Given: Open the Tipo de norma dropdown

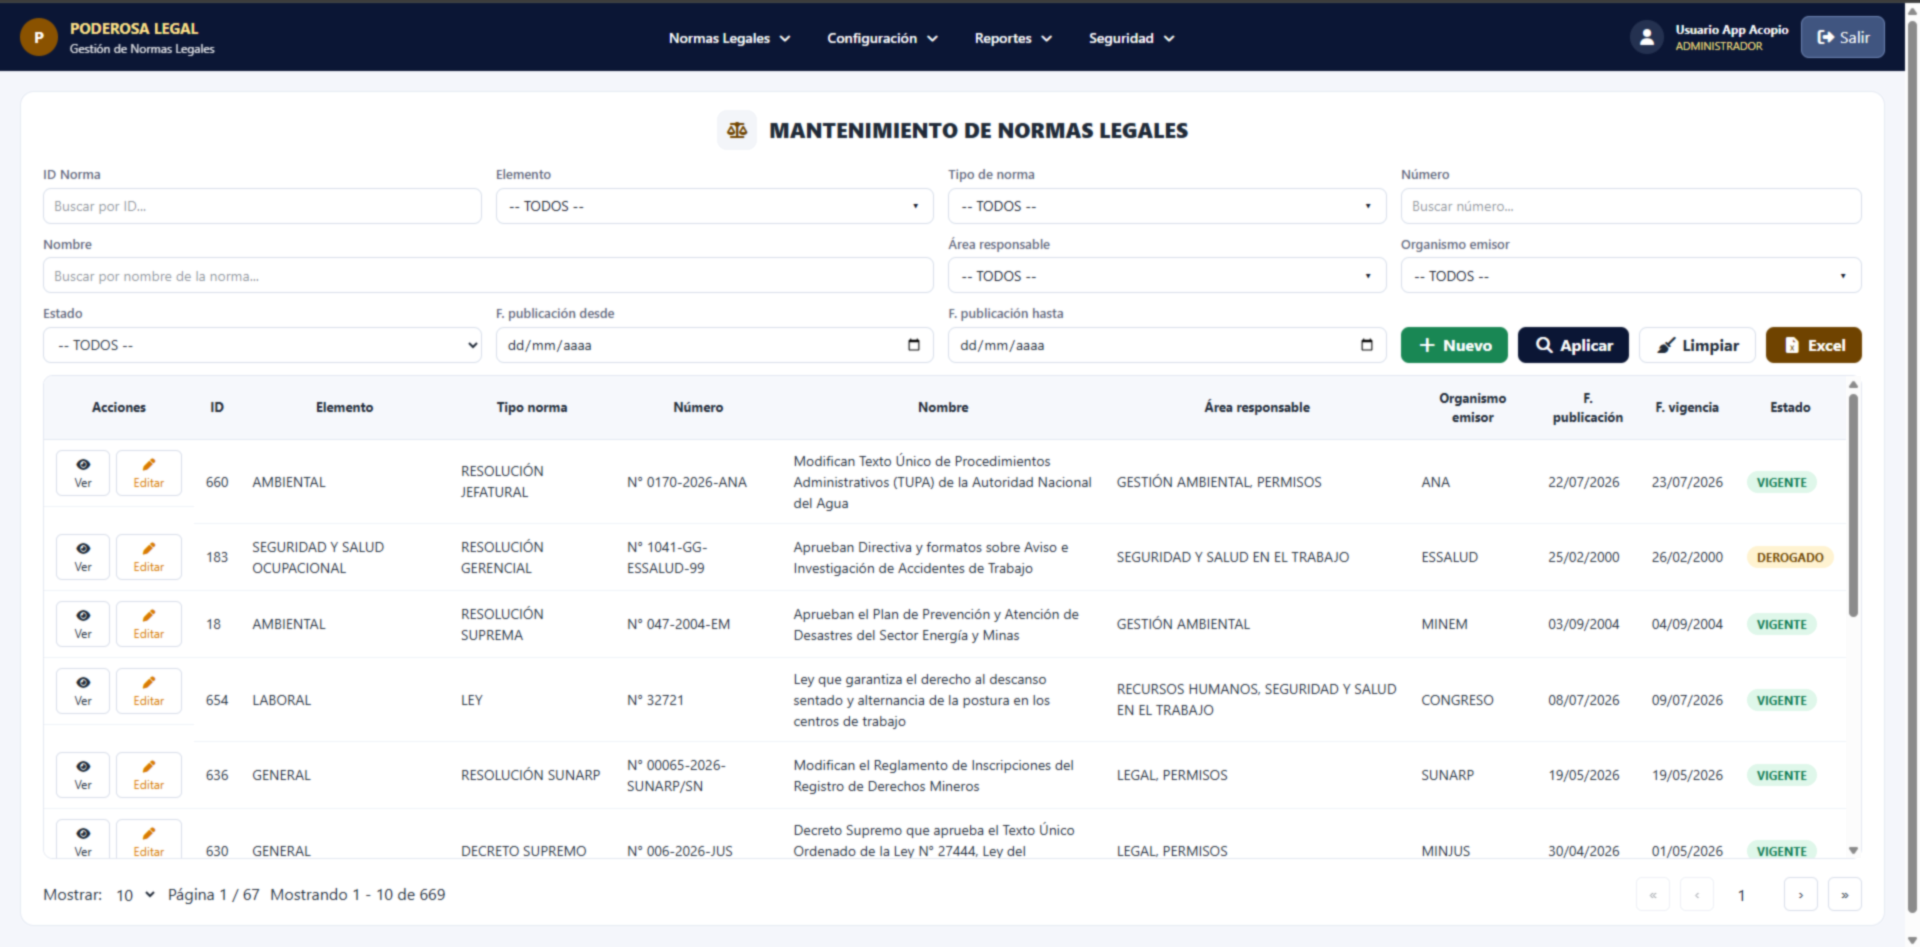Looking at the screenshot, I should pos(1167,206).
